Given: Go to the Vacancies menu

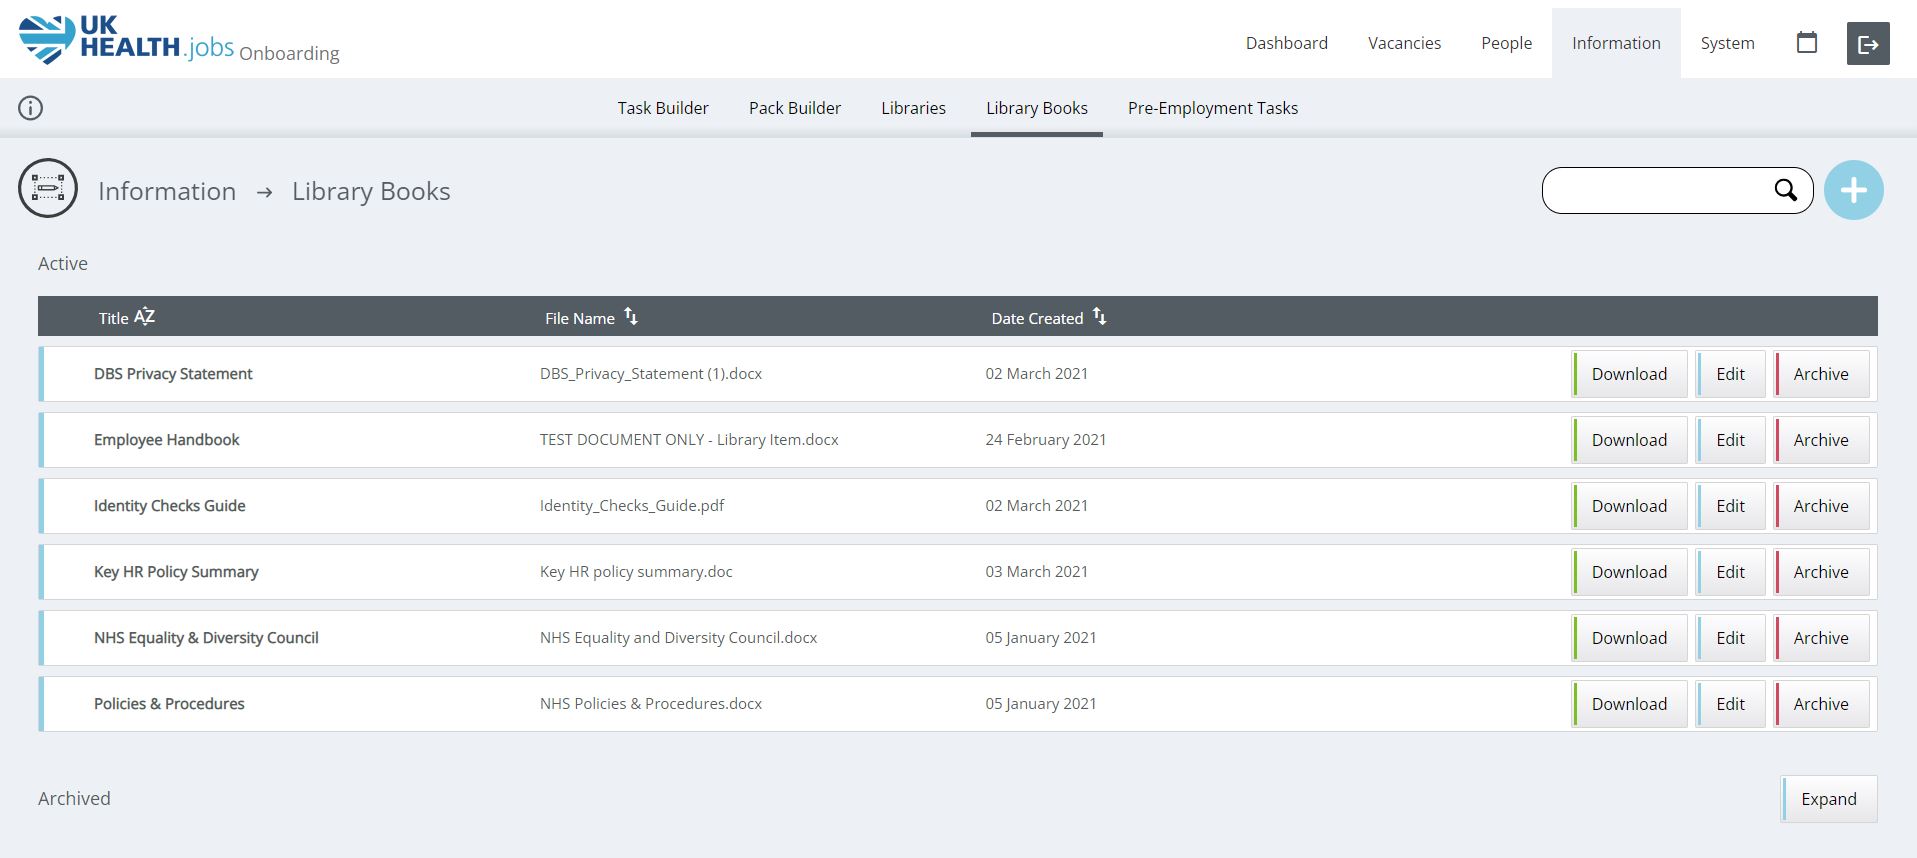Looking at the screenshot, I should pos(1404,43).
